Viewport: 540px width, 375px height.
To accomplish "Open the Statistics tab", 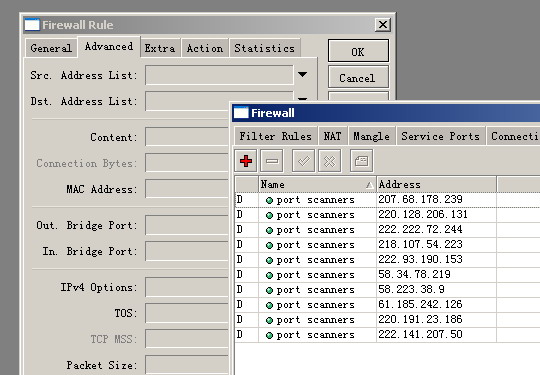I will (x=264, y=48).
